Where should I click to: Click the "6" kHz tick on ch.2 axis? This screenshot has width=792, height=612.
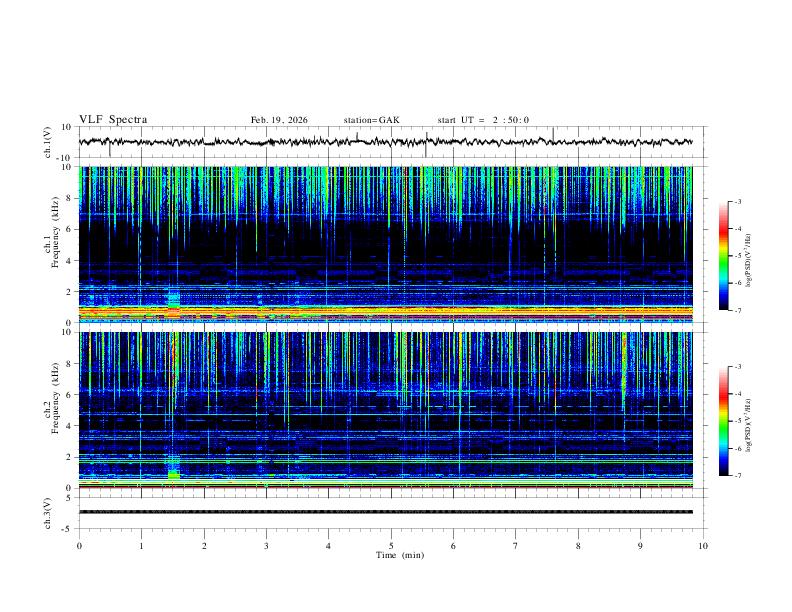click(70, 395)
